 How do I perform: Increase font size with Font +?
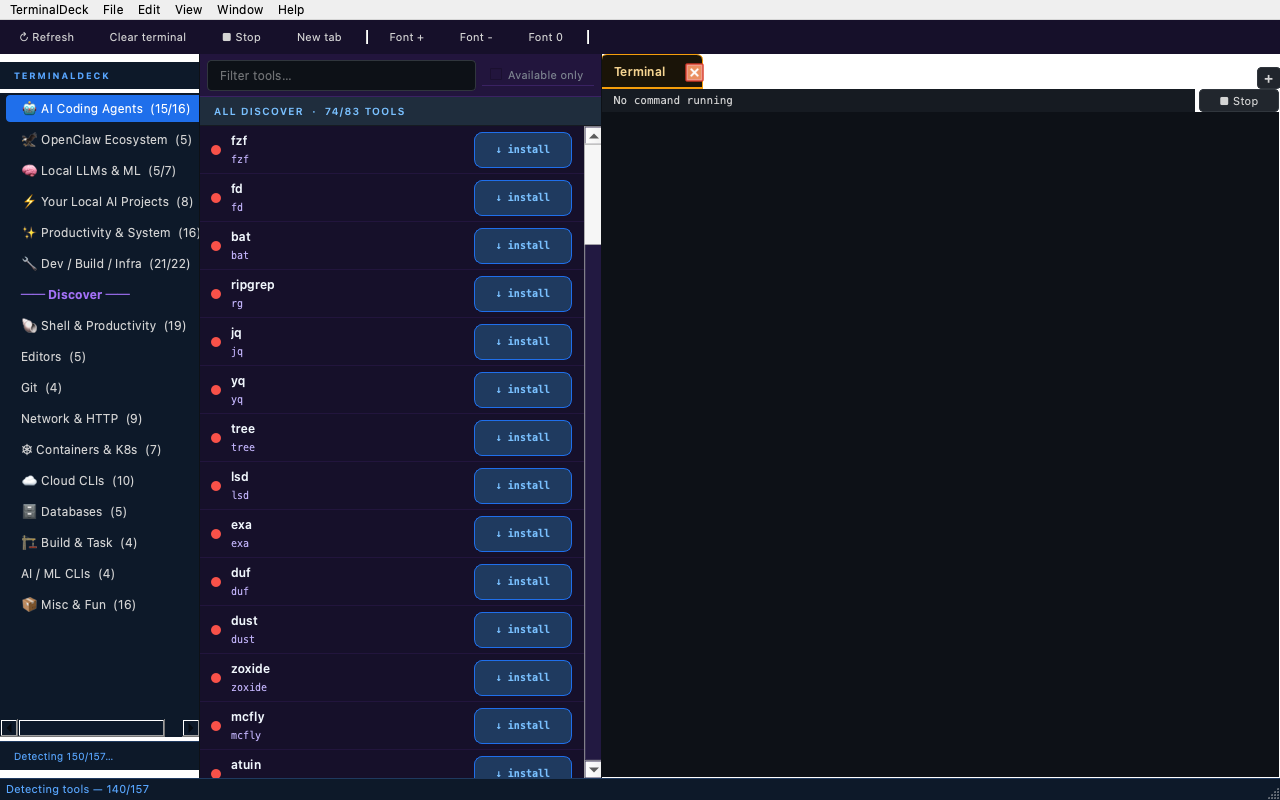coord(407,37)
